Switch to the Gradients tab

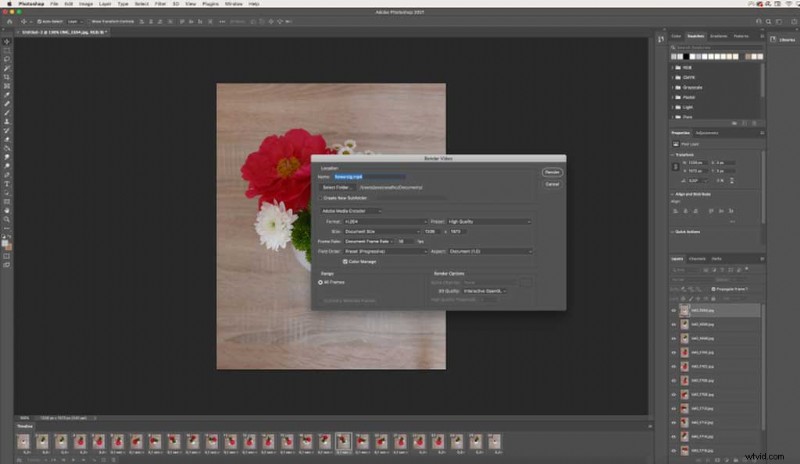[718, 36]
